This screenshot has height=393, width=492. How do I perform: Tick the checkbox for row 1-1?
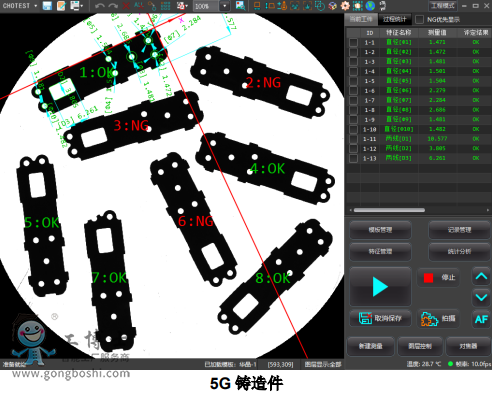click(x=353, y=42)
